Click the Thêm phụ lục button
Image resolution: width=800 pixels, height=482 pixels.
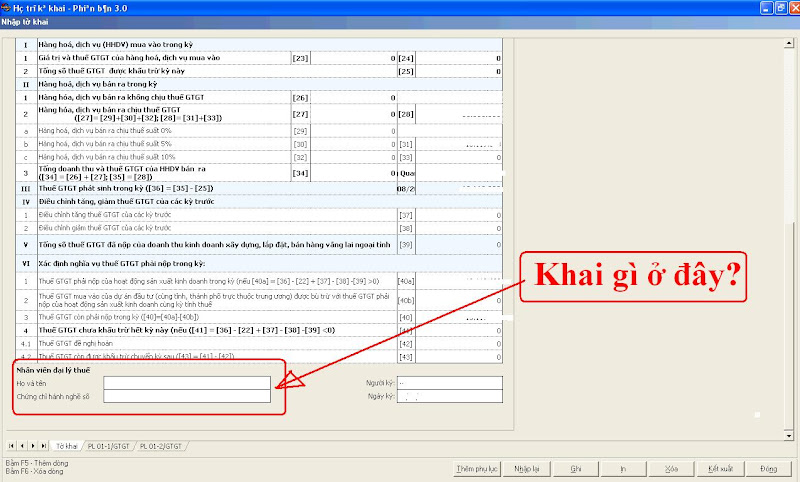coord(477,467)
